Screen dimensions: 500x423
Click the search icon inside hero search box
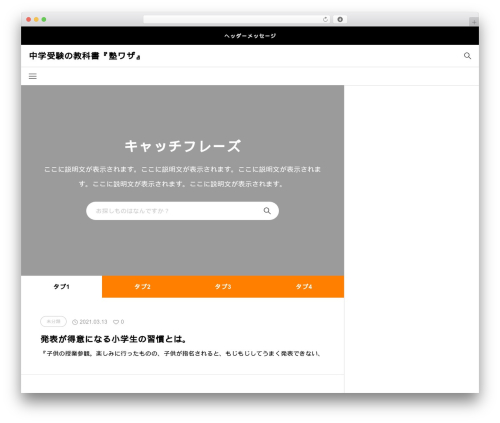click(x=267, y=211)
